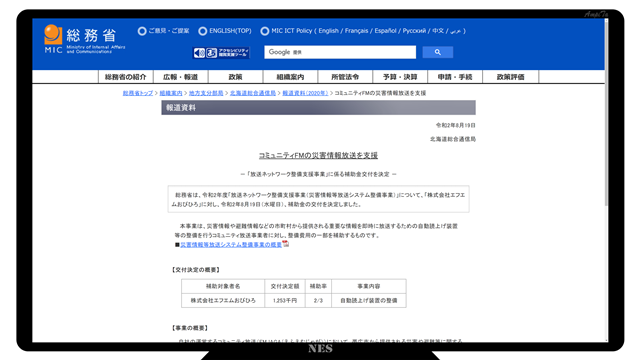Open the 予算・決算 menu
This screenshot has width=640, height=360.
tap(400, 77)
